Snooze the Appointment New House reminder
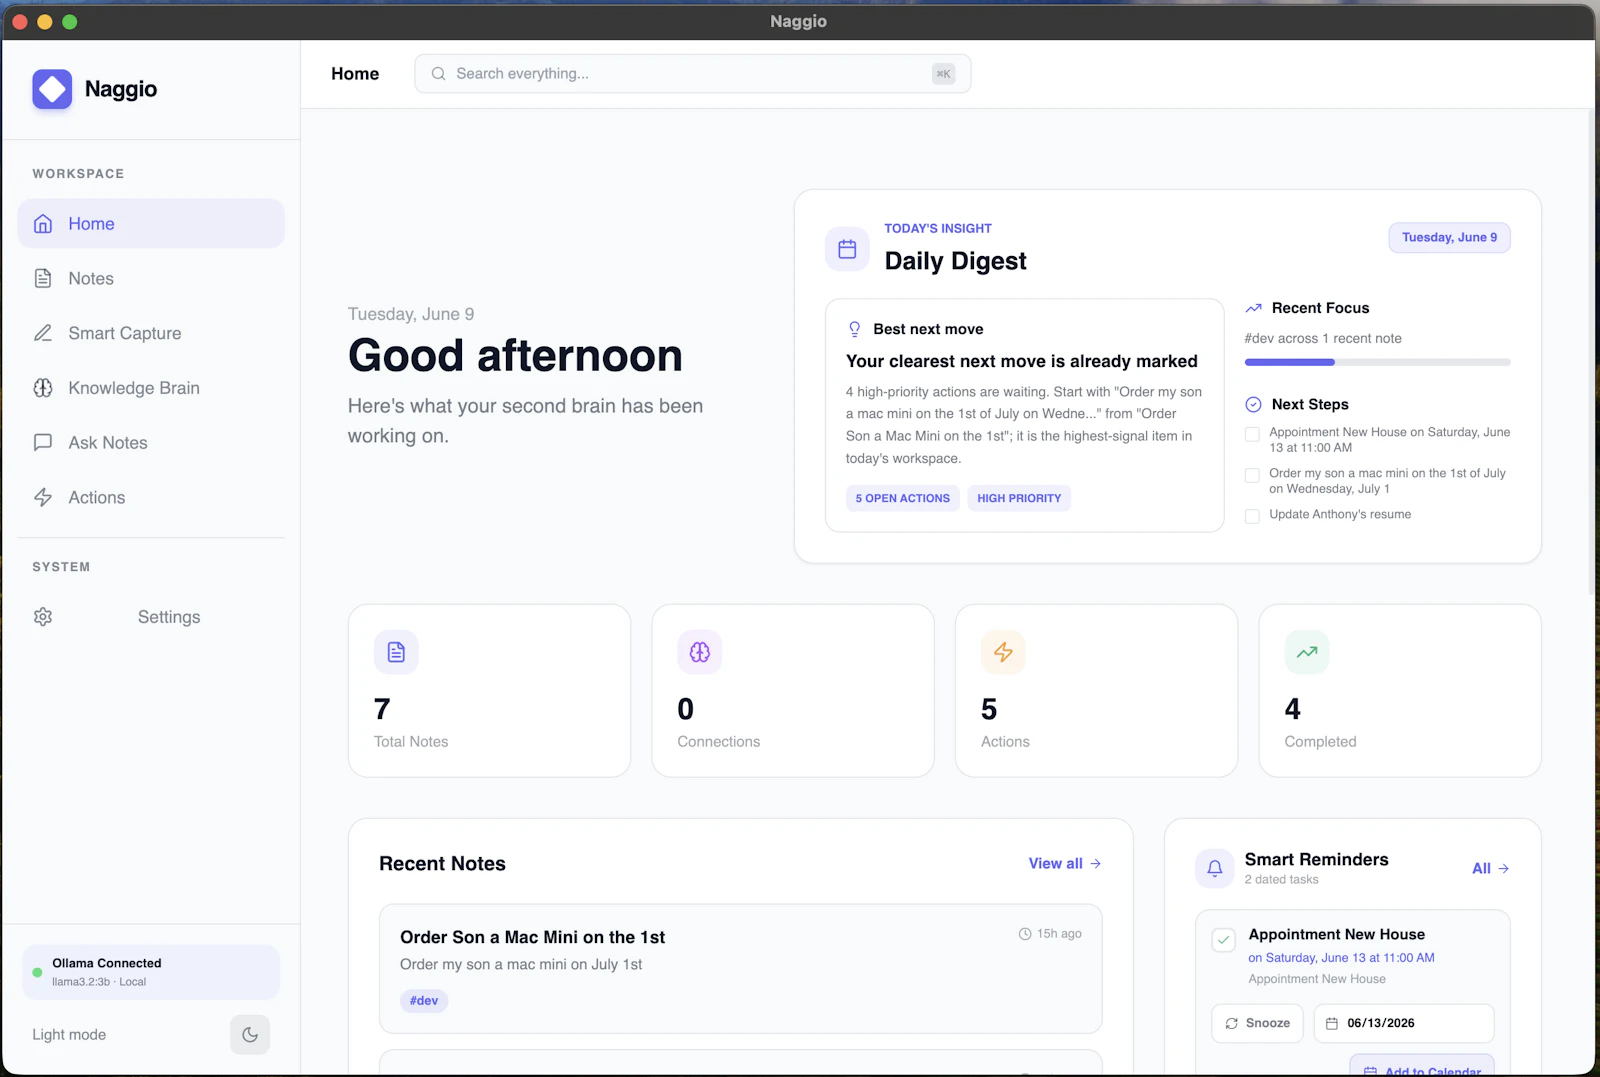The image size is (1600, 1077). (x=1258, y=1024)
